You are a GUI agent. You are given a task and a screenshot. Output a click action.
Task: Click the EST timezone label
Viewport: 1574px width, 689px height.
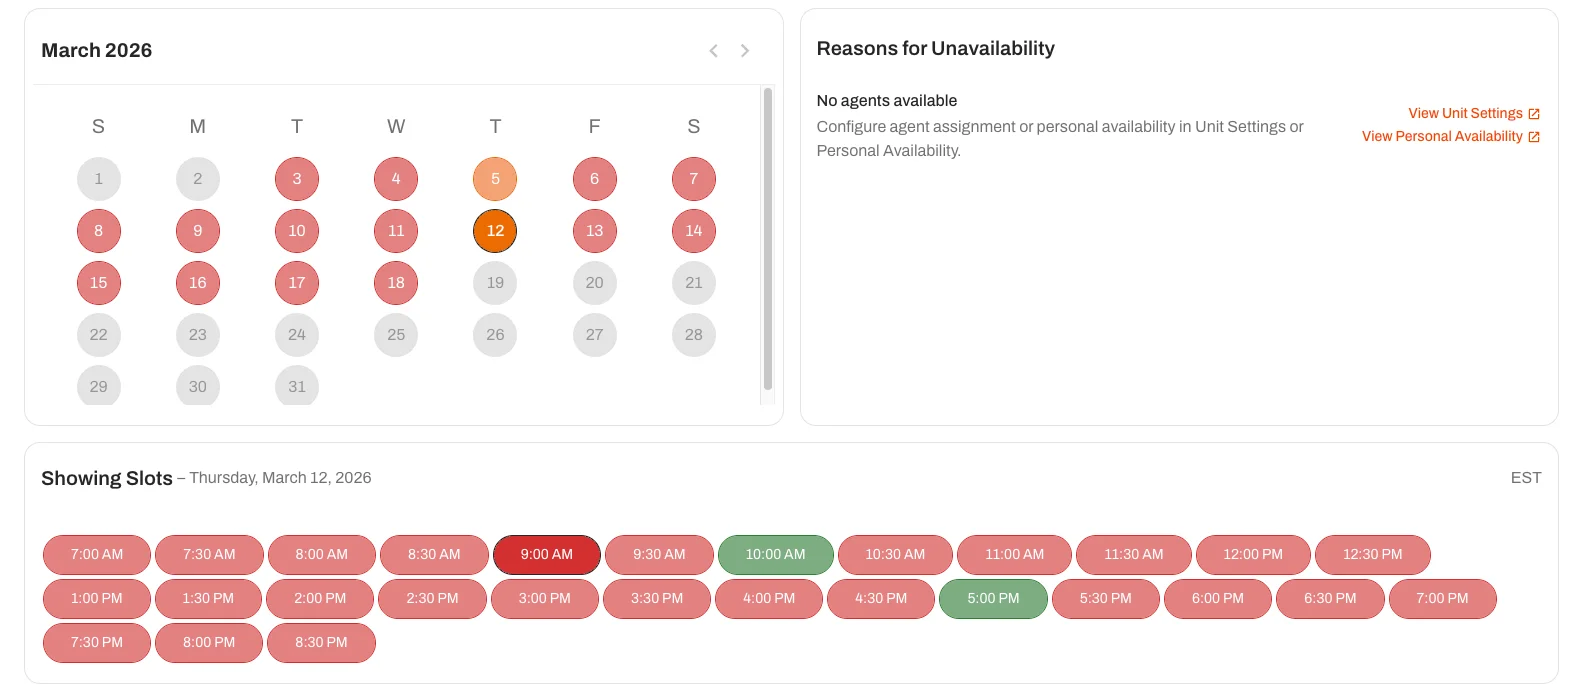tap(1525, 477)
